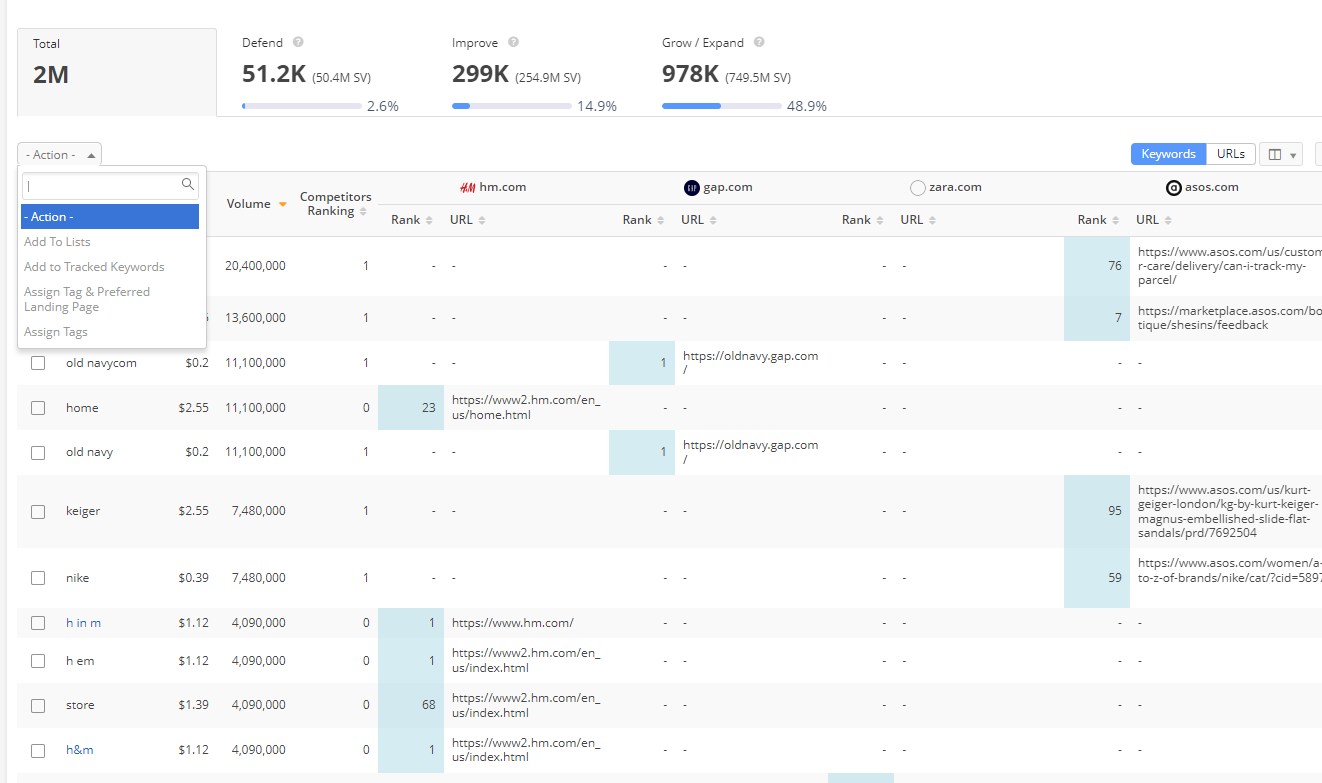This screenshot has width=1322, height=783.
Task: Open the 'h in m' keyword link
Action: point(83,623)
